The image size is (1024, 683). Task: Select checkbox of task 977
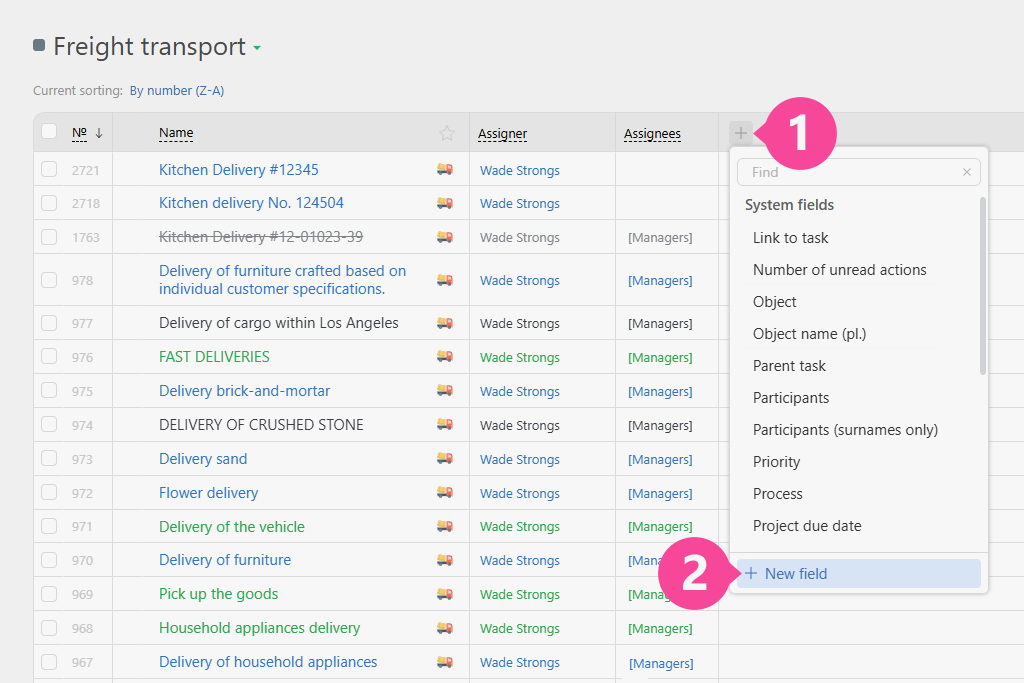pyautogui.click(x=49, y=323)
